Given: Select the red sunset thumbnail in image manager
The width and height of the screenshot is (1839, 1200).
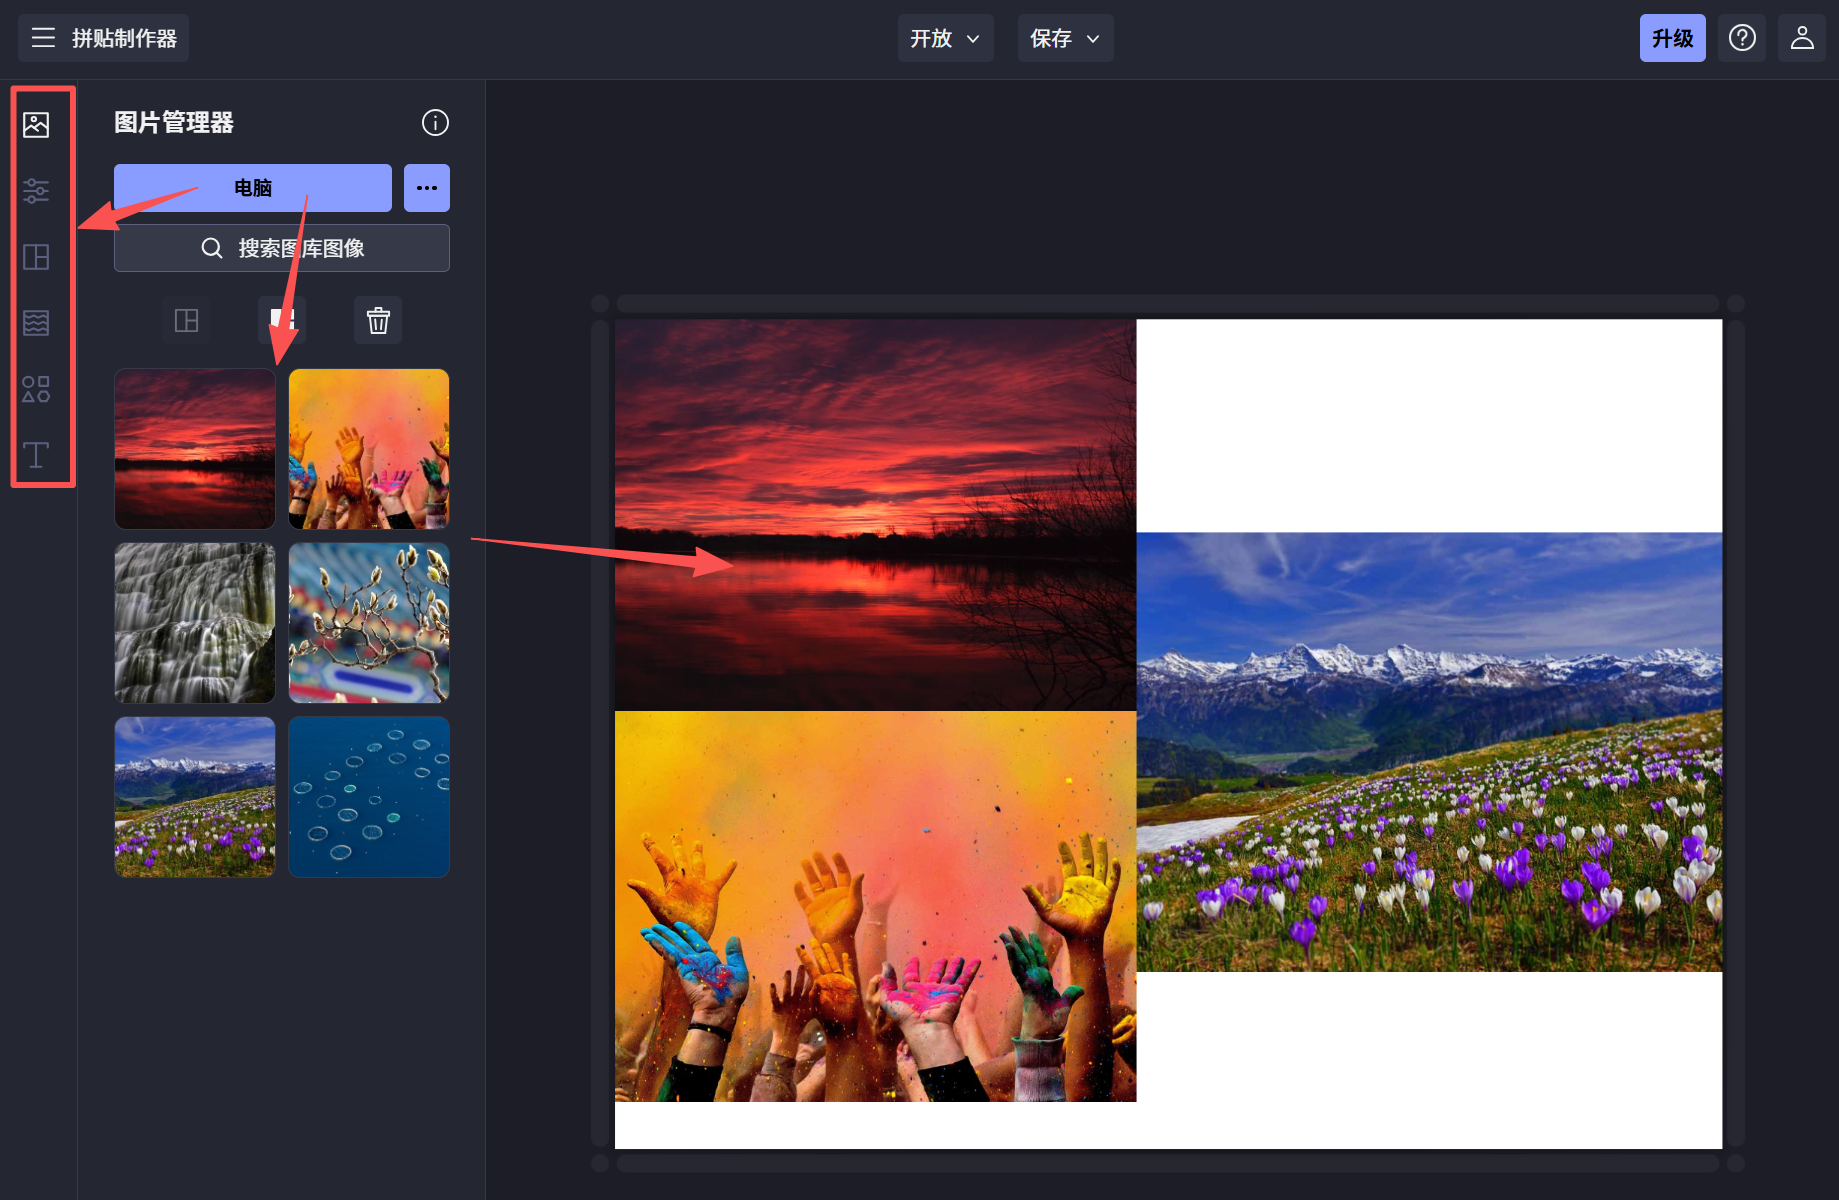Looking at the screenshot, I should [195, 449].
